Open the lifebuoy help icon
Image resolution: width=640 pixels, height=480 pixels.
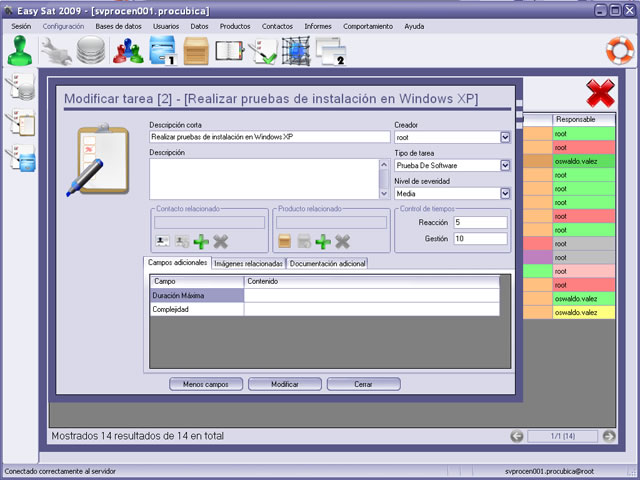pyautogui.click(x=620, y=51)
